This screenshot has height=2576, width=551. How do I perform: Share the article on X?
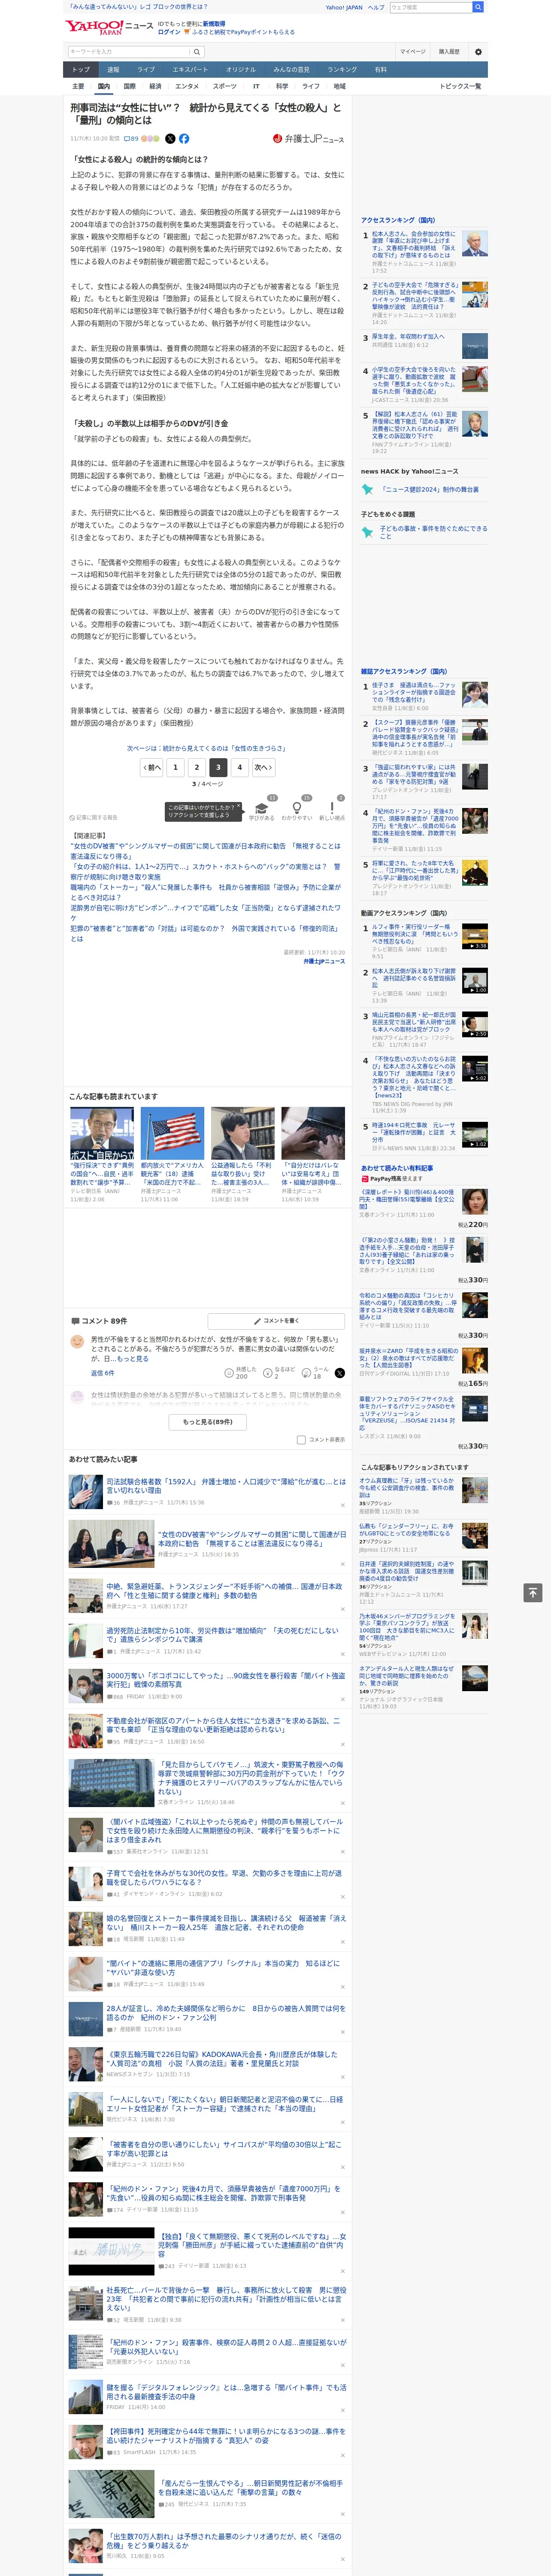click(x=170, y=139)
